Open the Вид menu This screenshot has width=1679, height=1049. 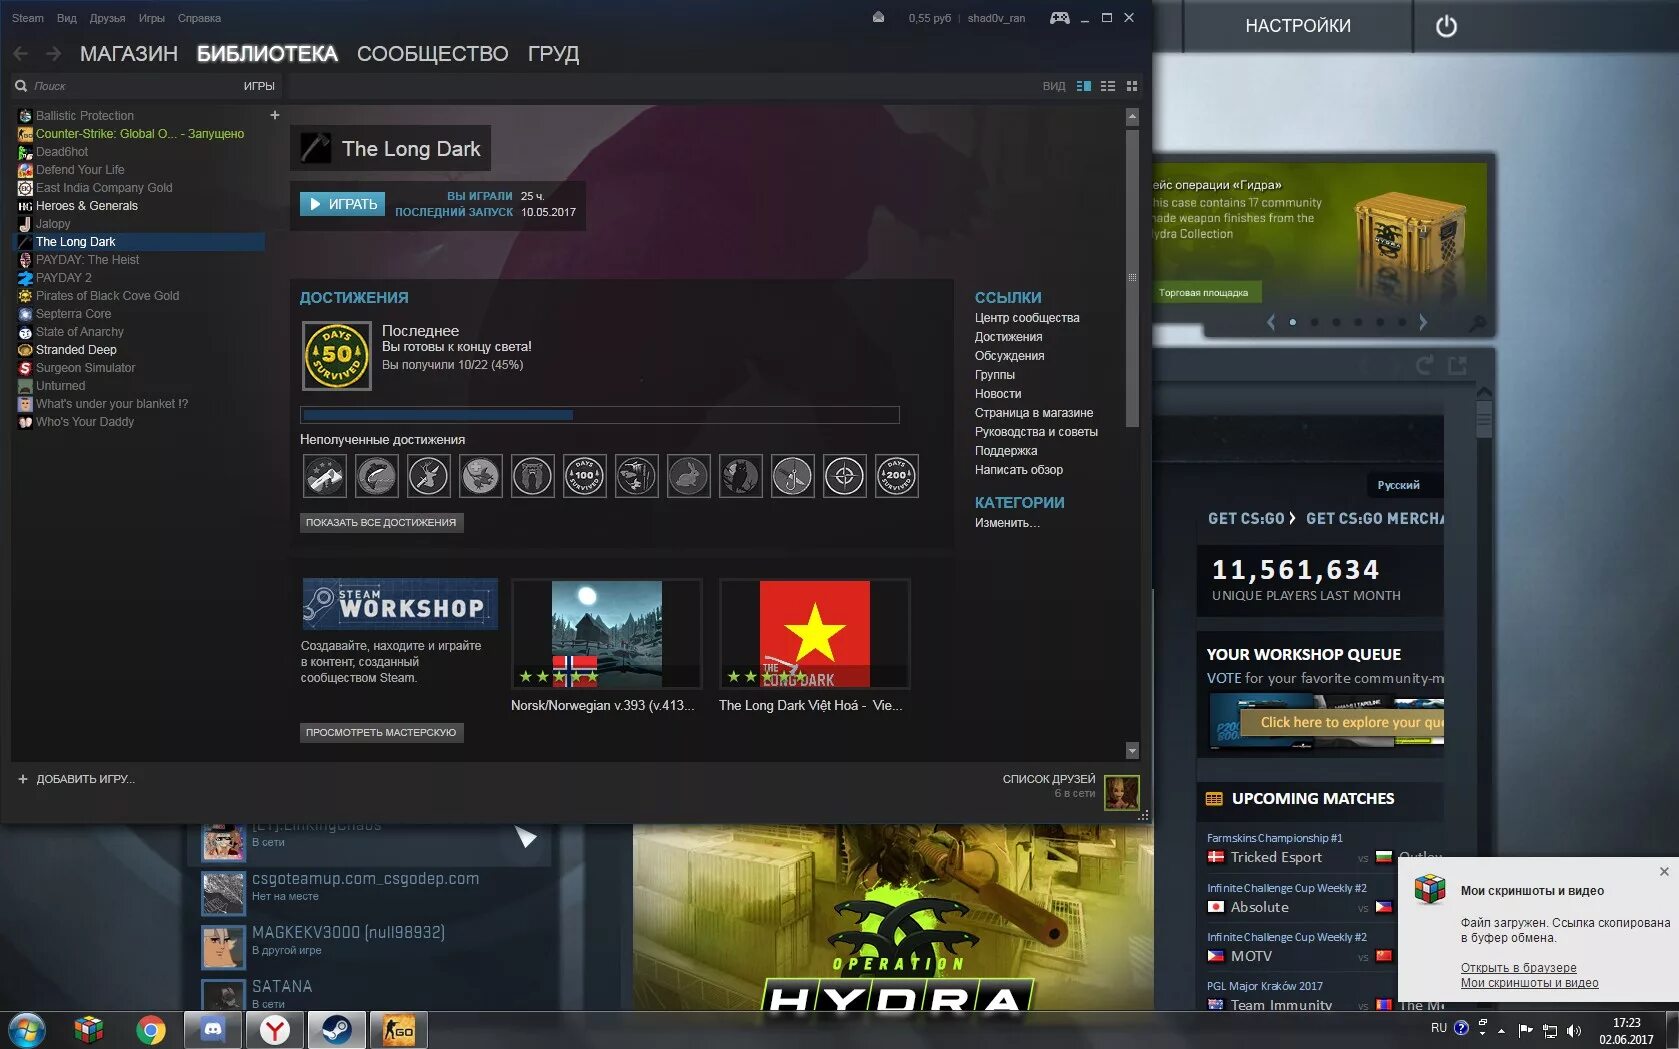(67, 18)
